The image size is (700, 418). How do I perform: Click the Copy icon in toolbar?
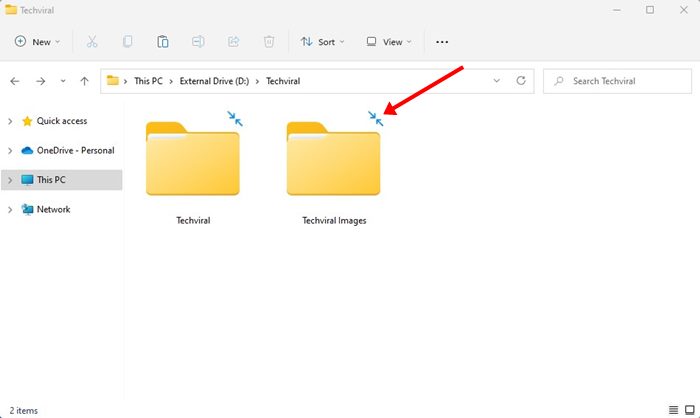click(127, 42)
